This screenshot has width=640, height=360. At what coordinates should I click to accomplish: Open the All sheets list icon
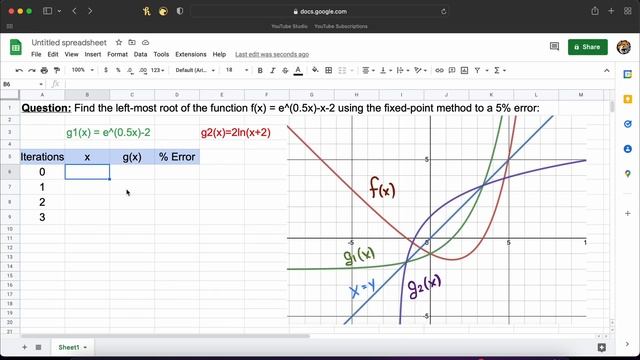(x=38, y=347)
